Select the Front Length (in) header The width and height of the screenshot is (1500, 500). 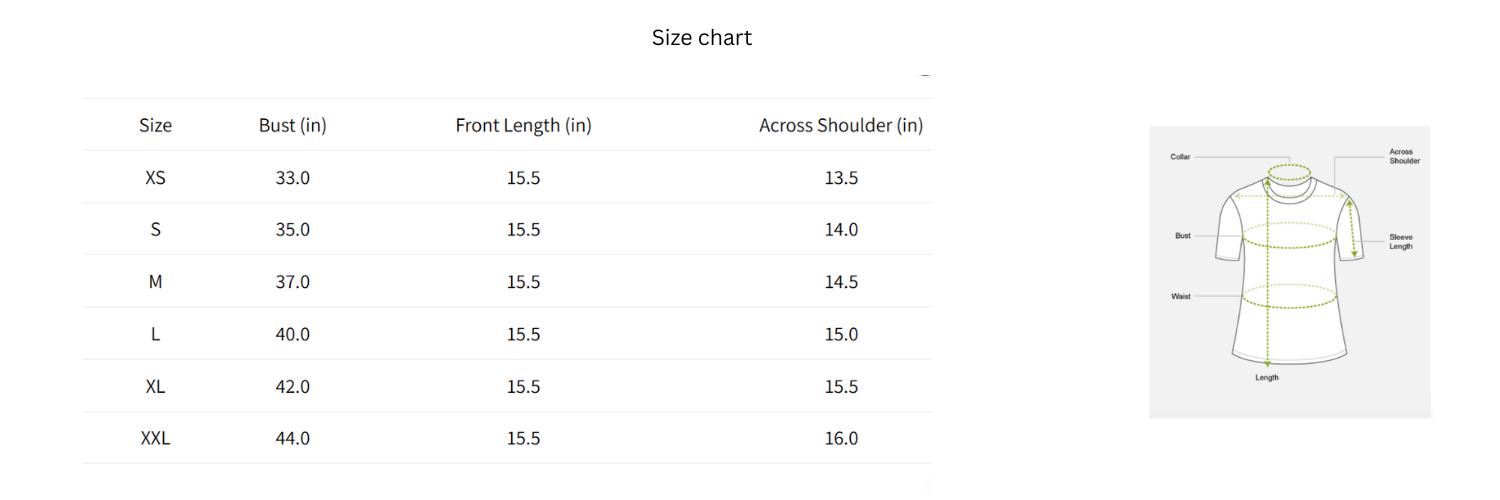coord(523,125)
